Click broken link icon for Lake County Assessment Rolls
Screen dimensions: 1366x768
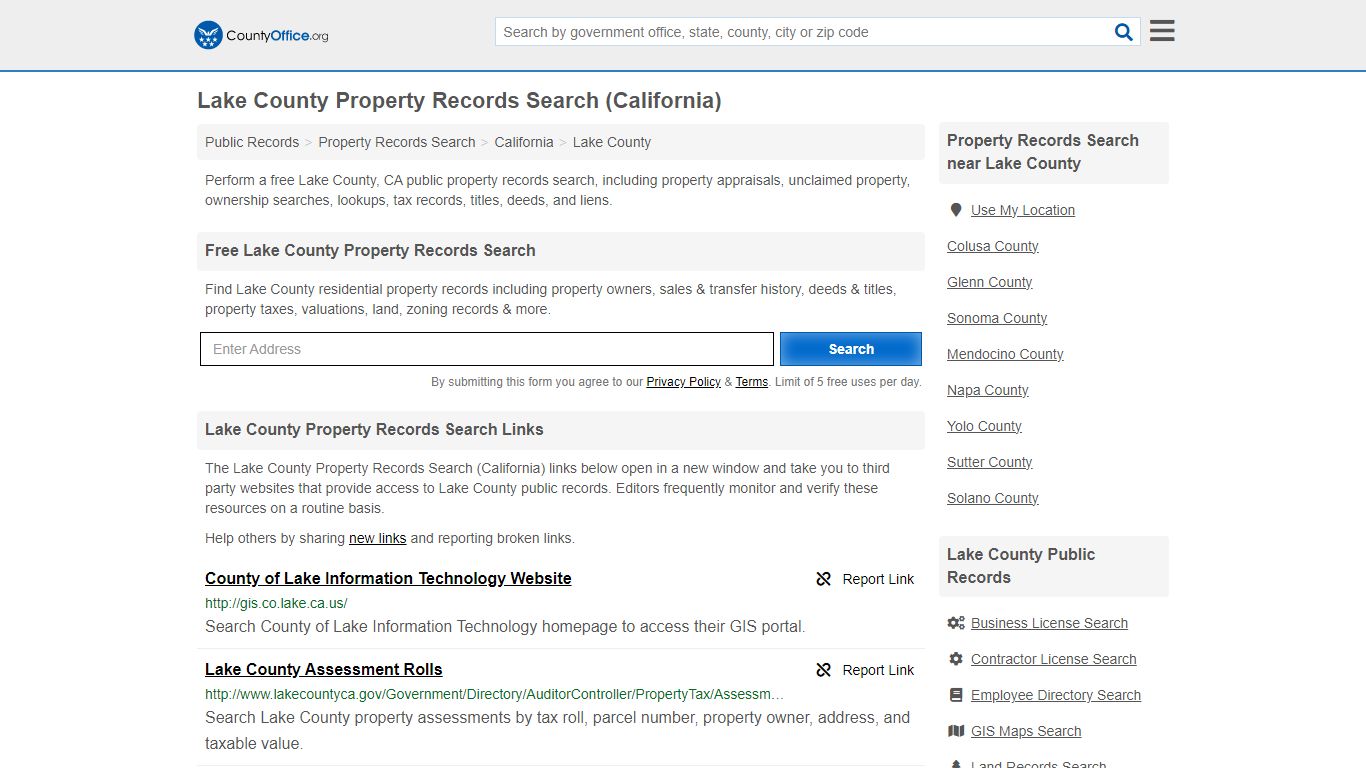(x=824, y=670)
